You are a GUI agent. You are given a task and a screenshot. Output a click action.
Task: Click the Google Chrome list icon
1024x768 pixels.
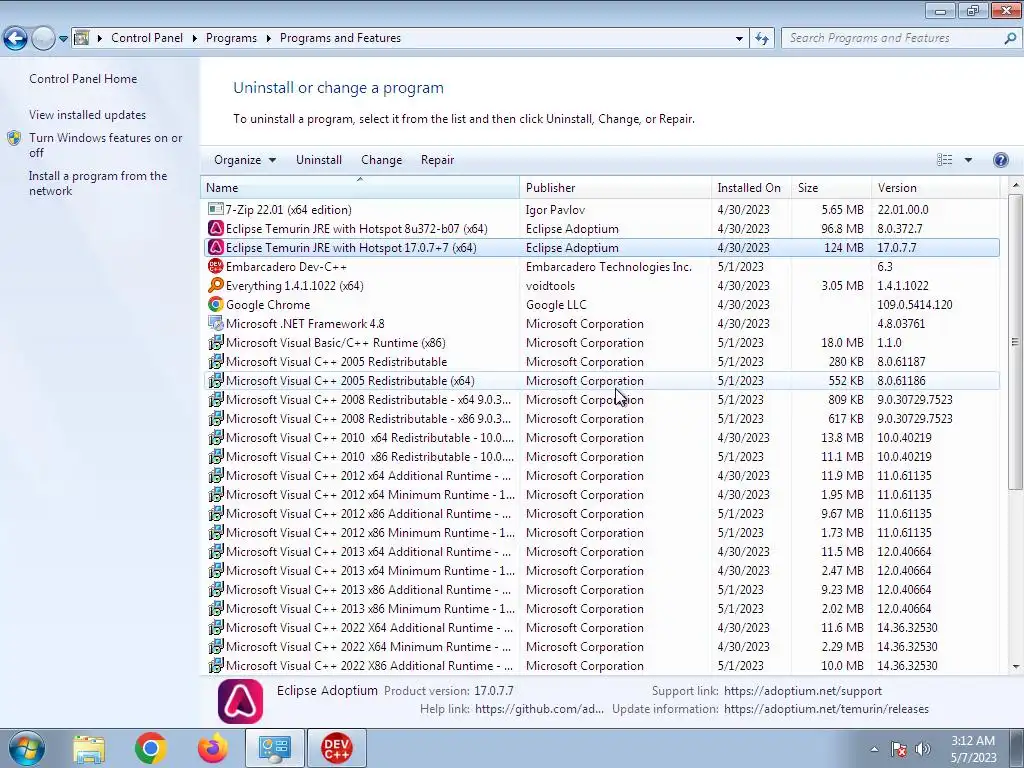click(x=215, y=304)
